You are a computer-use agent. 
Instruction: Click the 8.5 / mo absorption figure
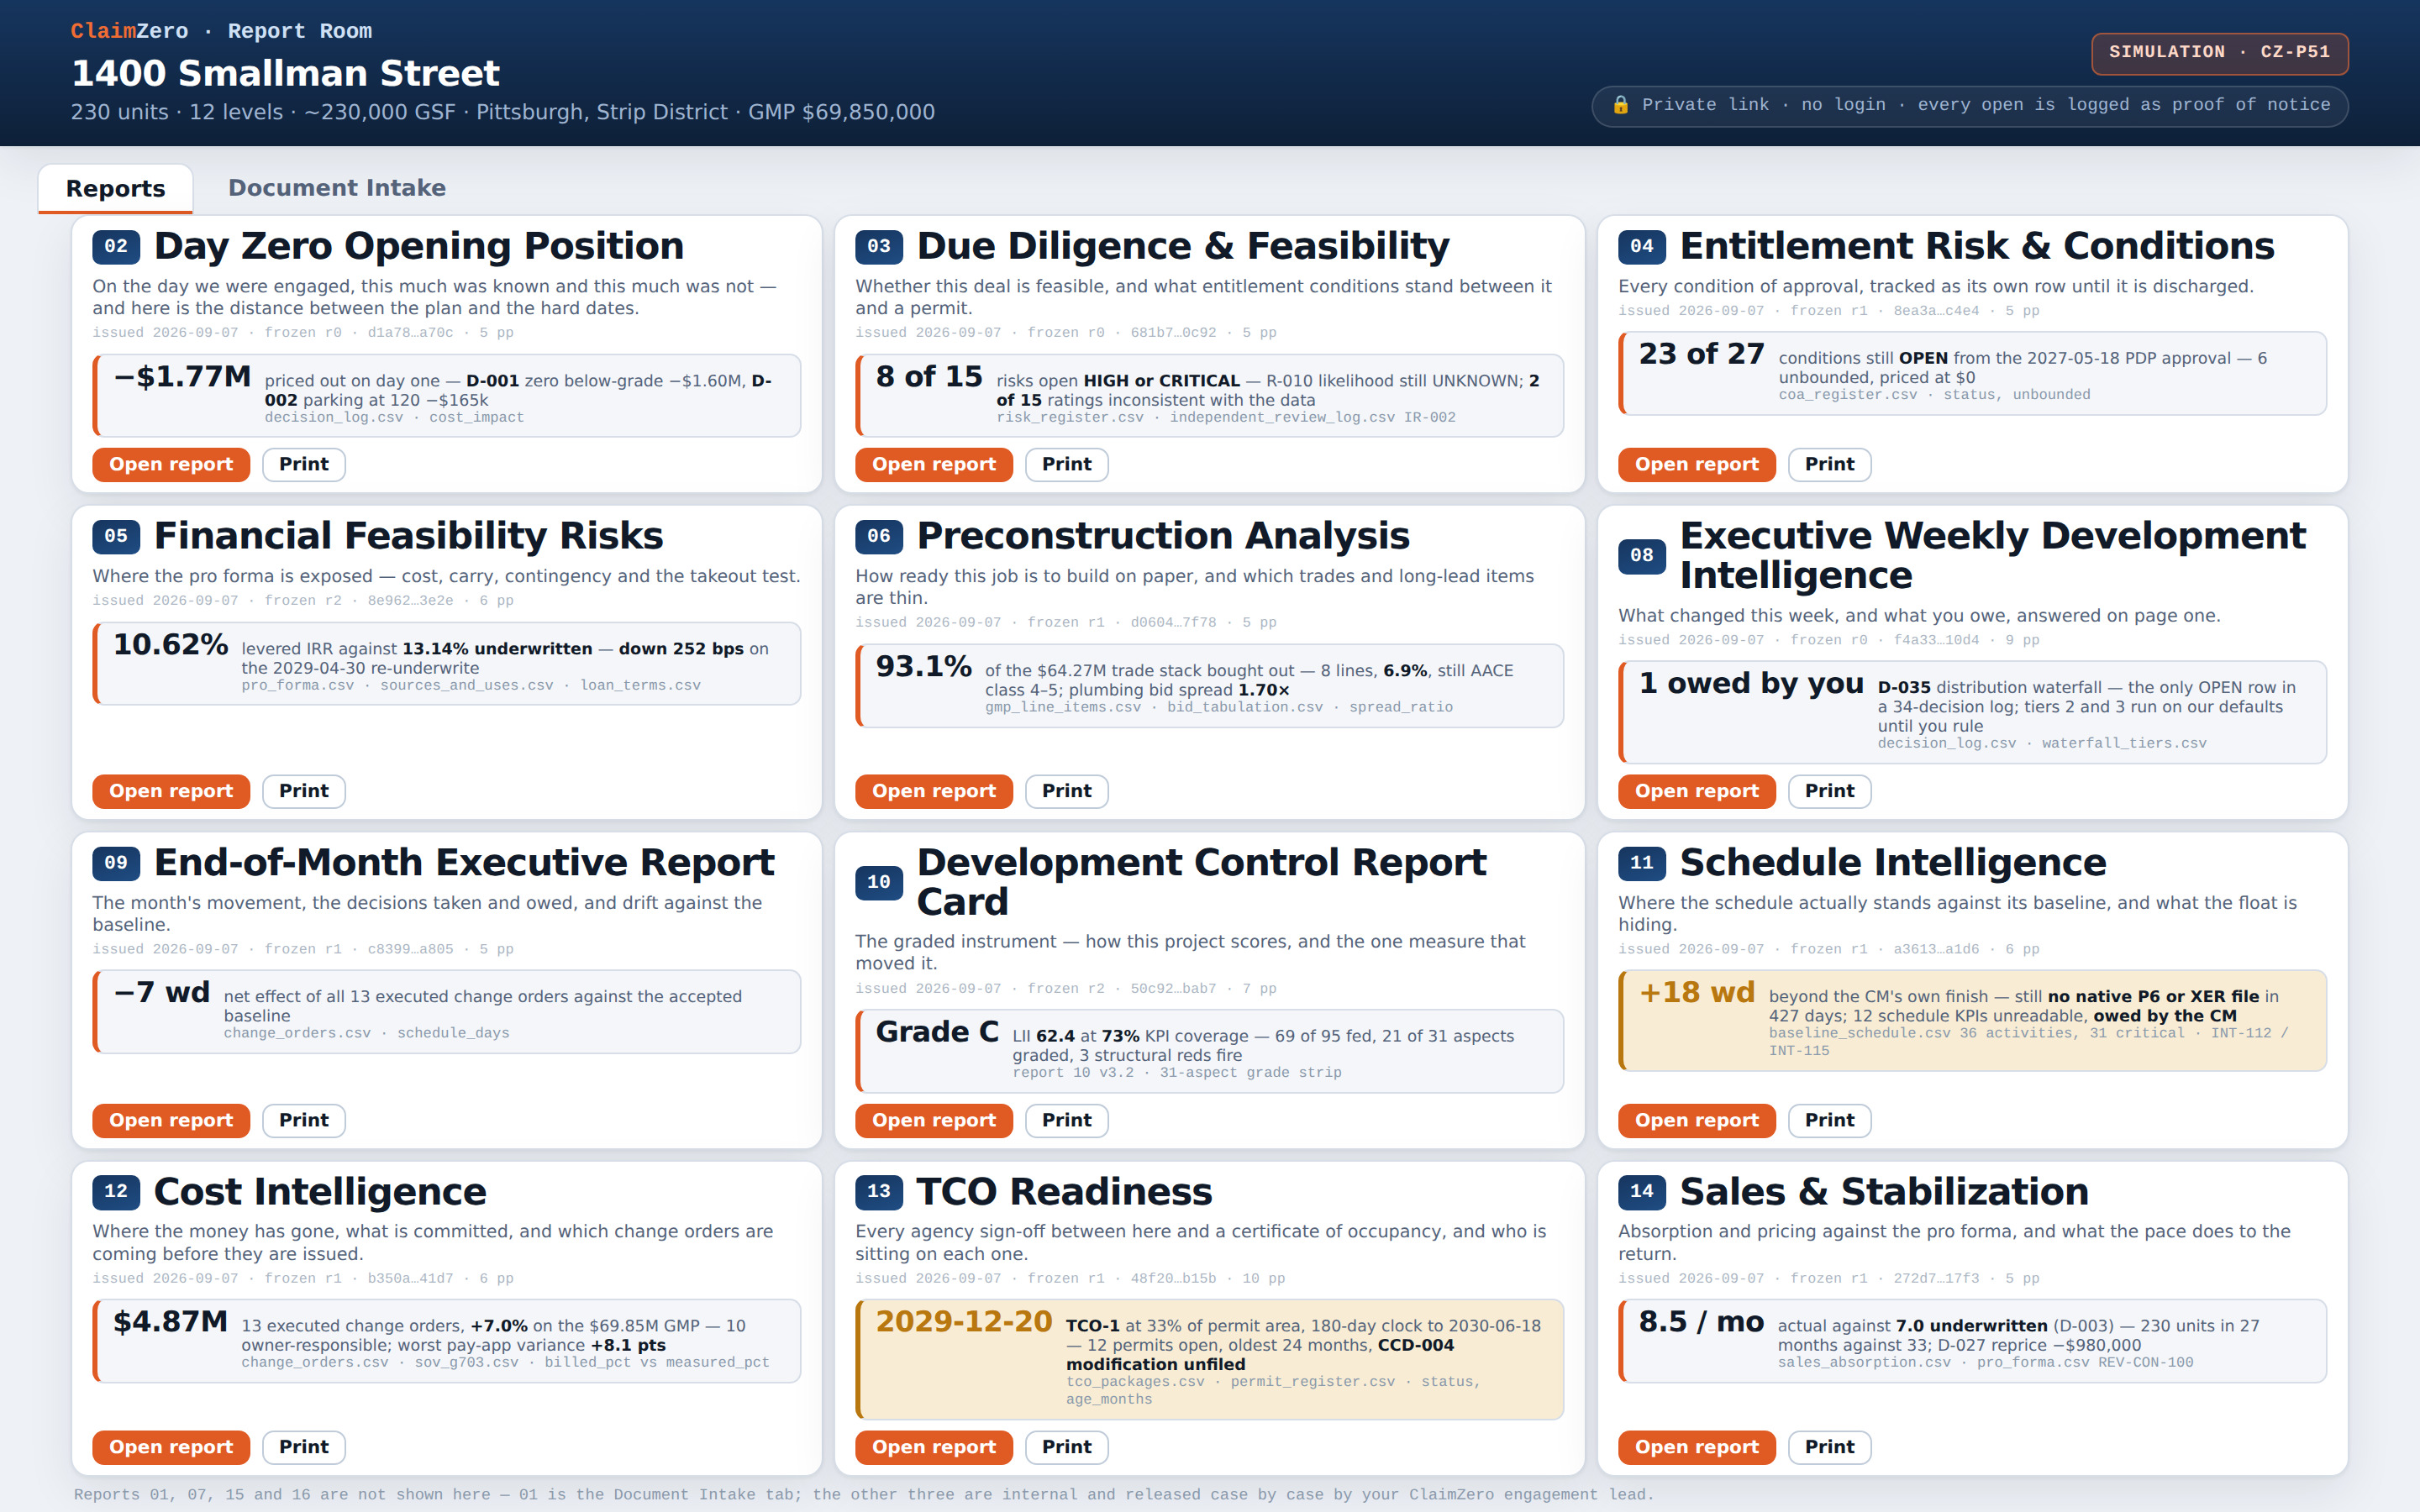click(x=1701, y=1322)
